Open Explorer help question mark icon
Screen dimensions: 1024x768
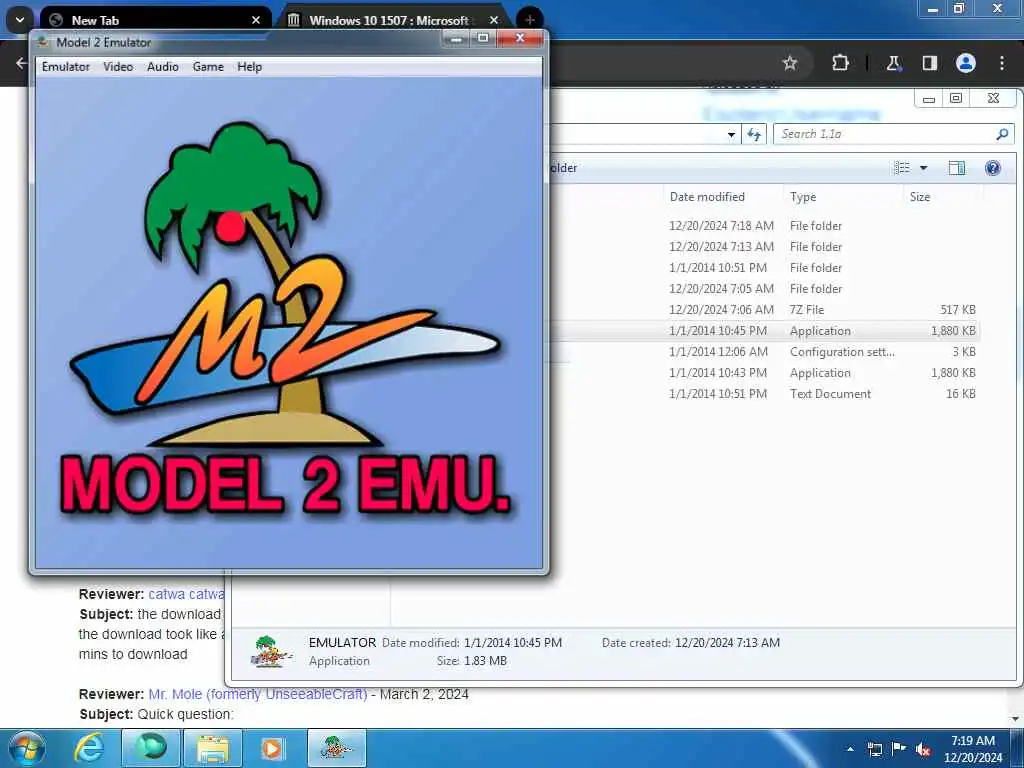[993, 168]
